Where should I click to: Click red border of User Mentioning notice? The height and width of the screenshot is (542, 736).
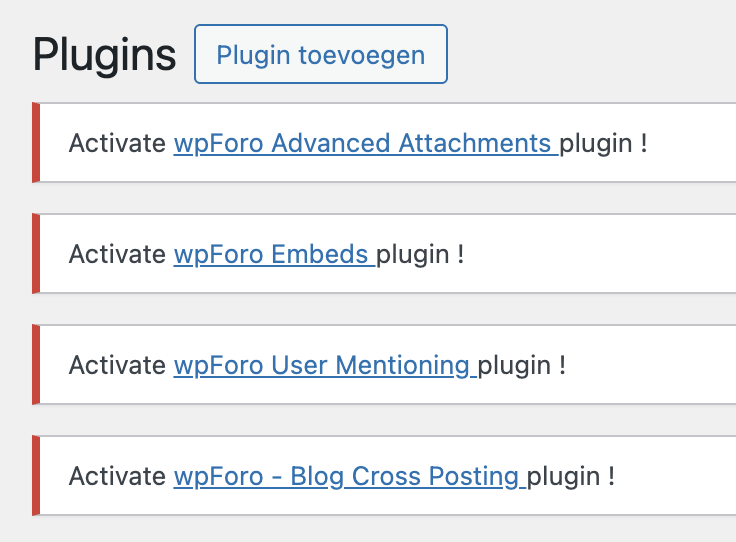point(36,365)
